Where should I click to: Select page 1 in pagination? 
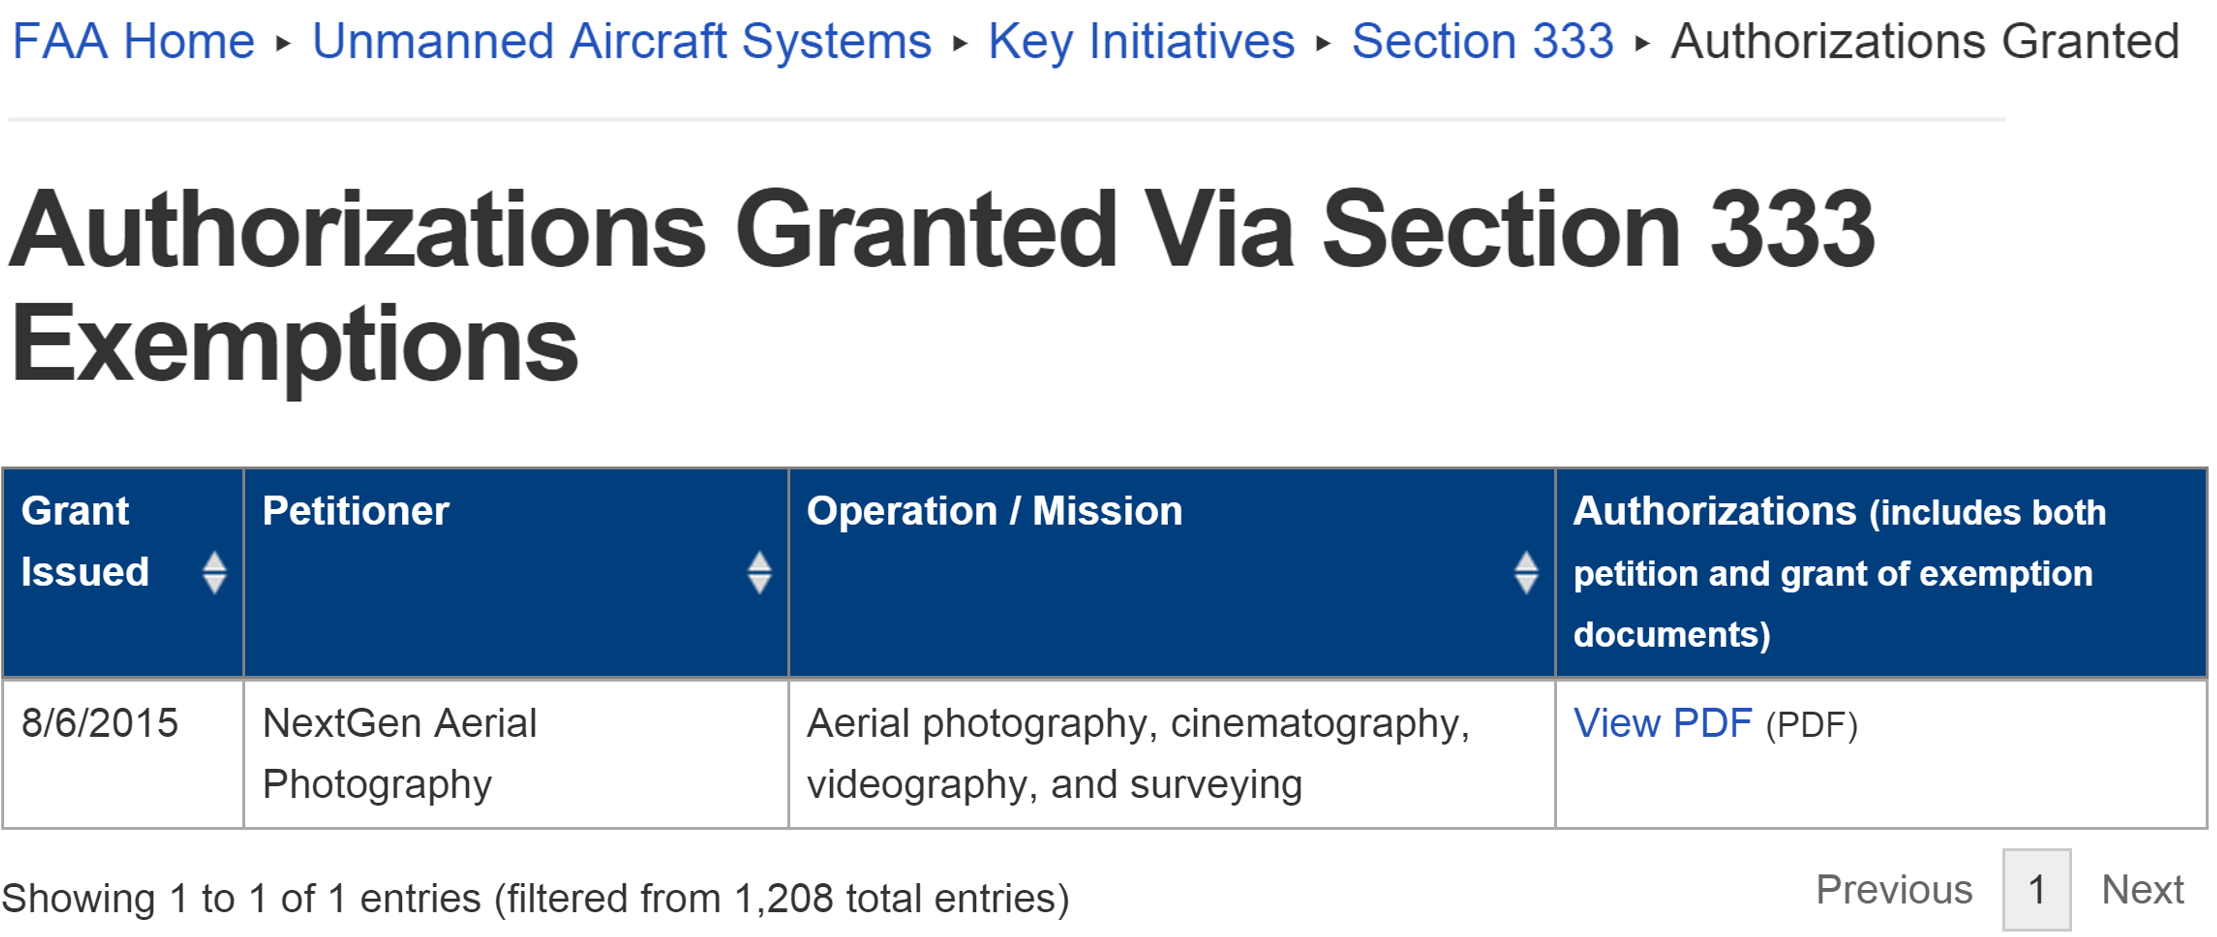[x=2036, y=889]
